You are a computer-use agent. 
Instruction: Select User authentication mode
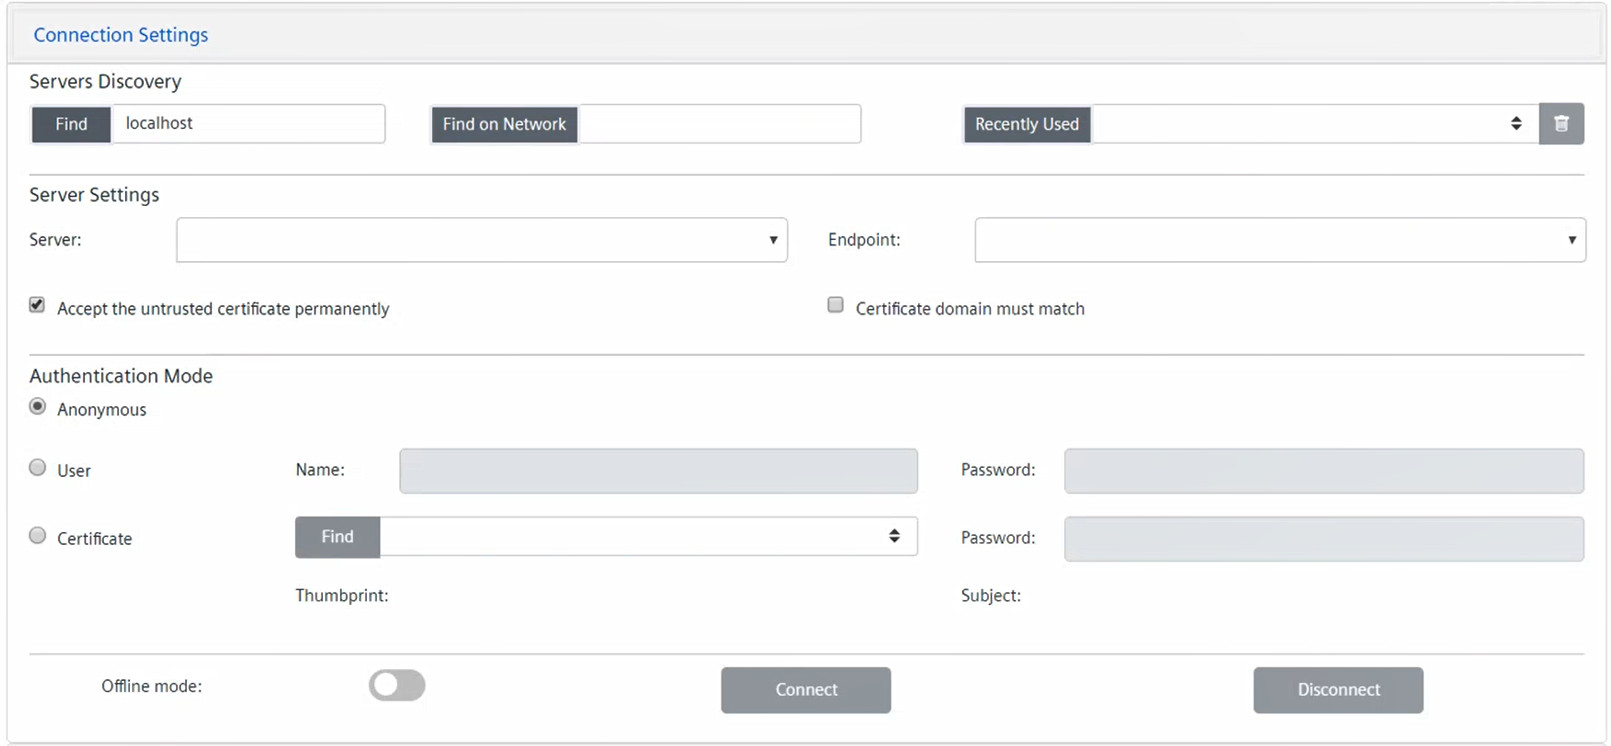point(38,468)
